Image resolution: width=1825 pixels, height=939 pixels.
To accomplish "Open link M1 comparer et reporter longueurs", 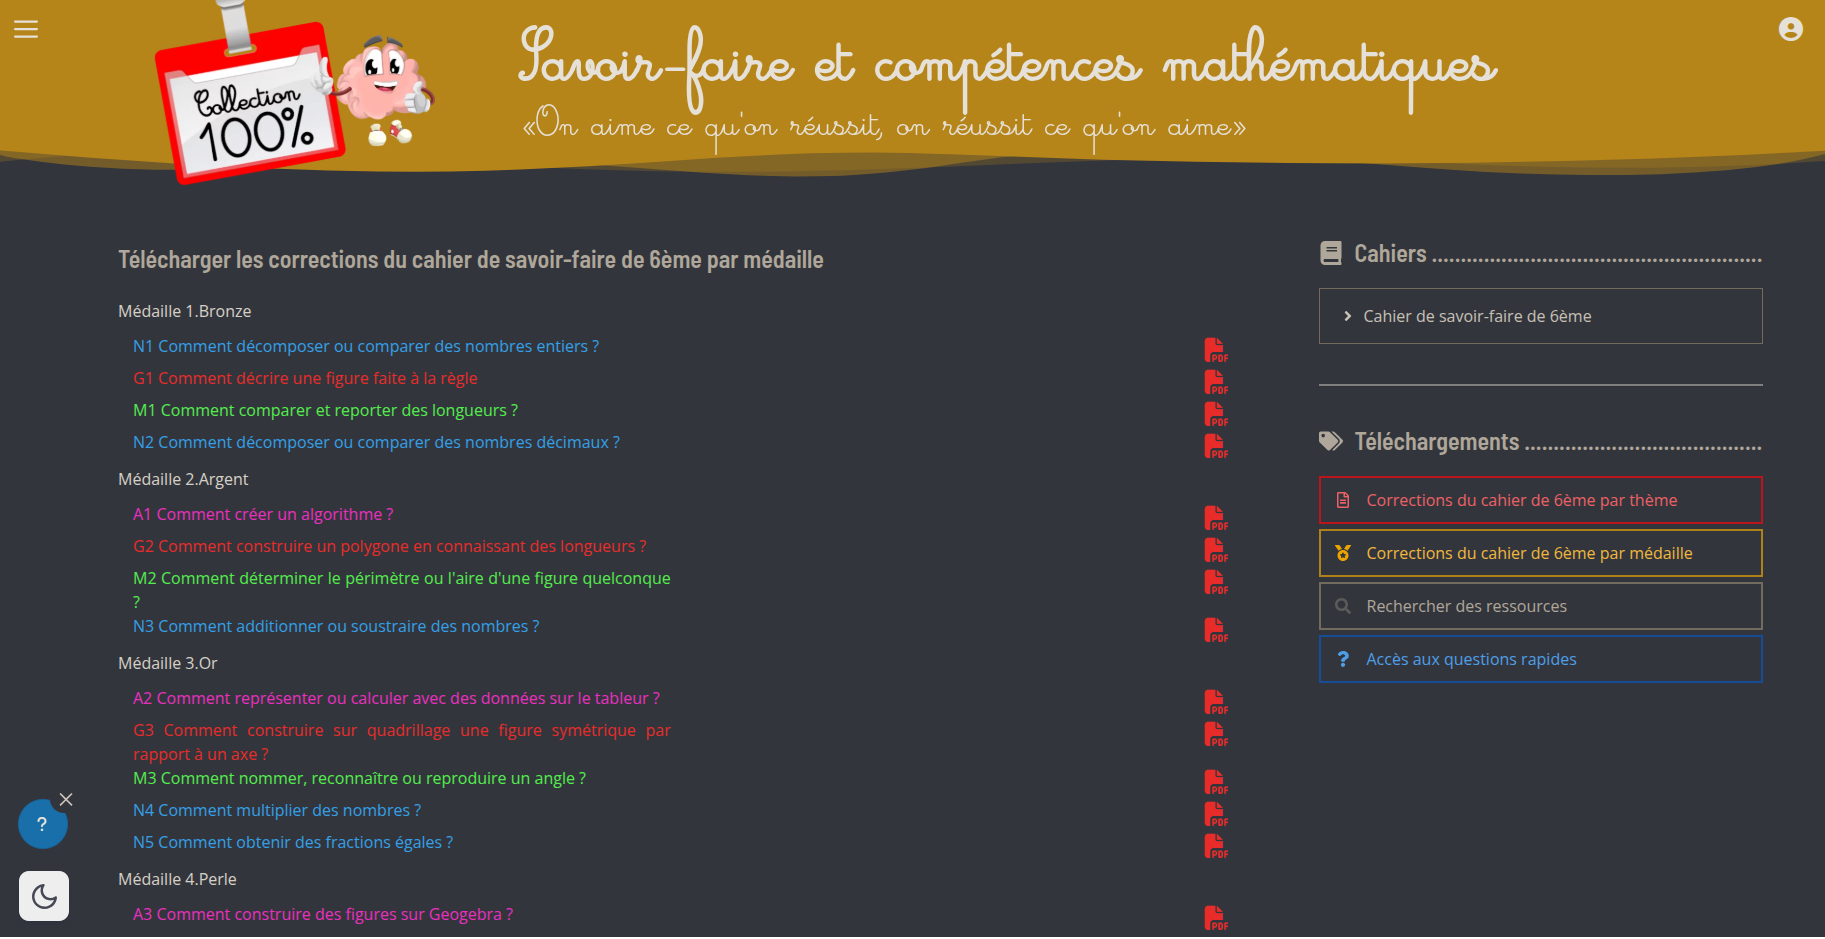I will [325, 410].
